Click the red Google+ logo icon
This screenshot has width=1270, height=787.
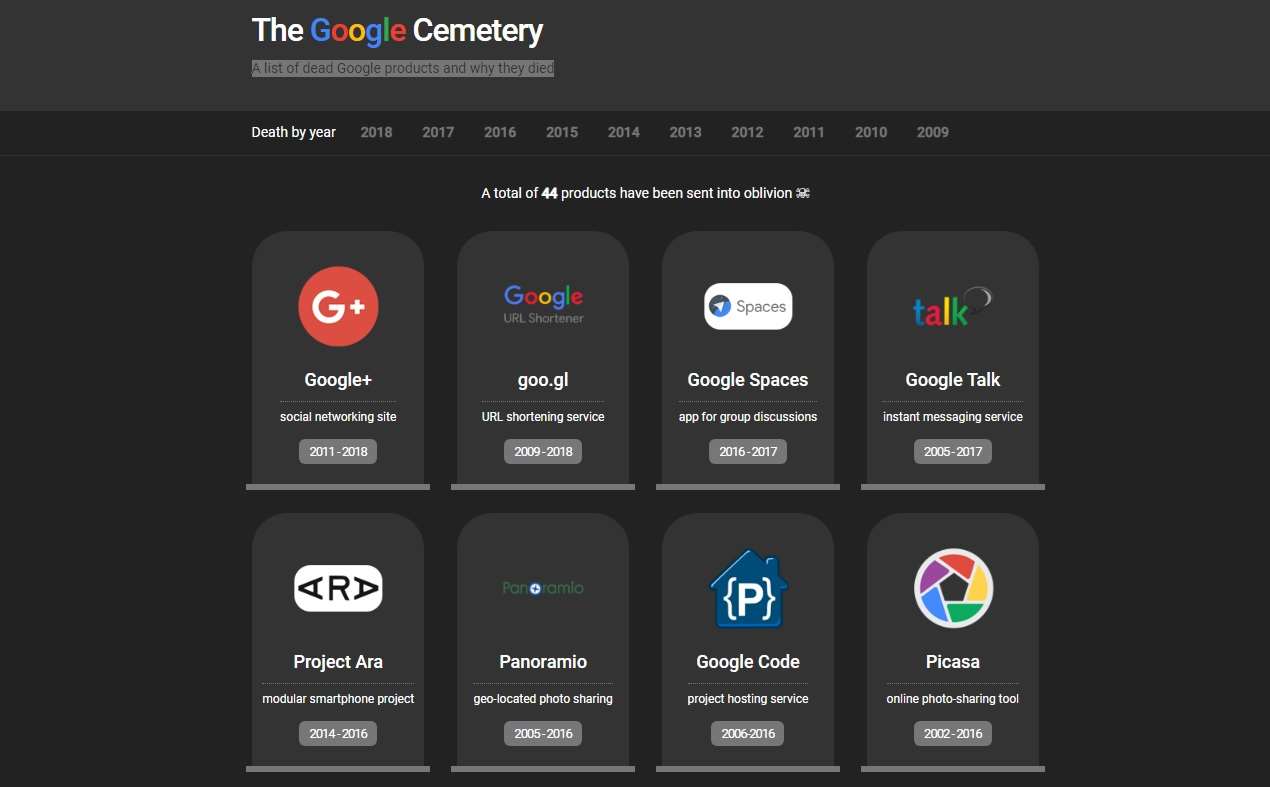tap(338, 306)
